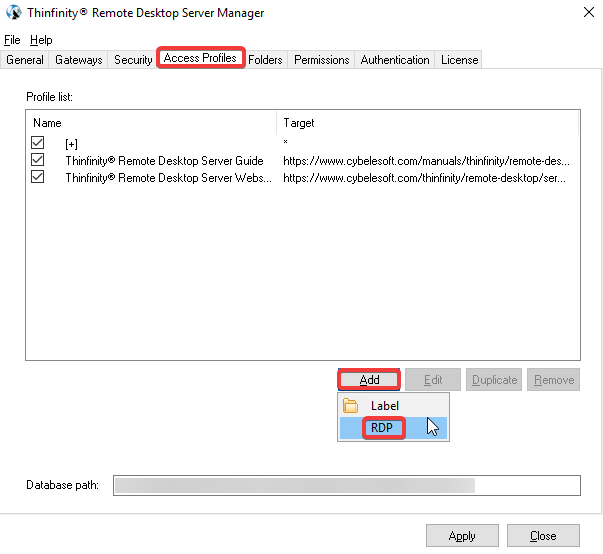Uncheck the Remote Desktop Server Guide profile
Image resolution: width=603 pixels, height=554 pixels.
pyautogui.click(x=37, y=160)
